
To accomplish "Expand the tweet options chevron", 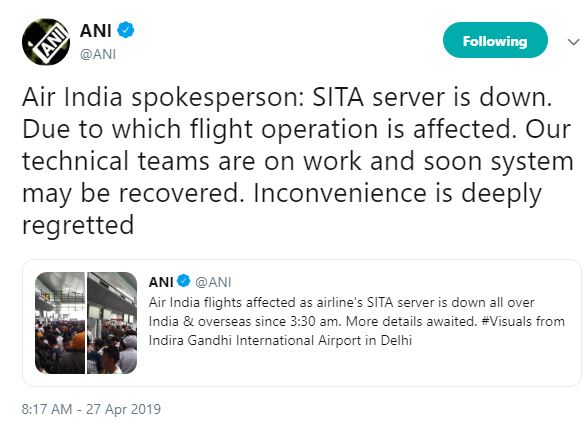I will point(573,41).
